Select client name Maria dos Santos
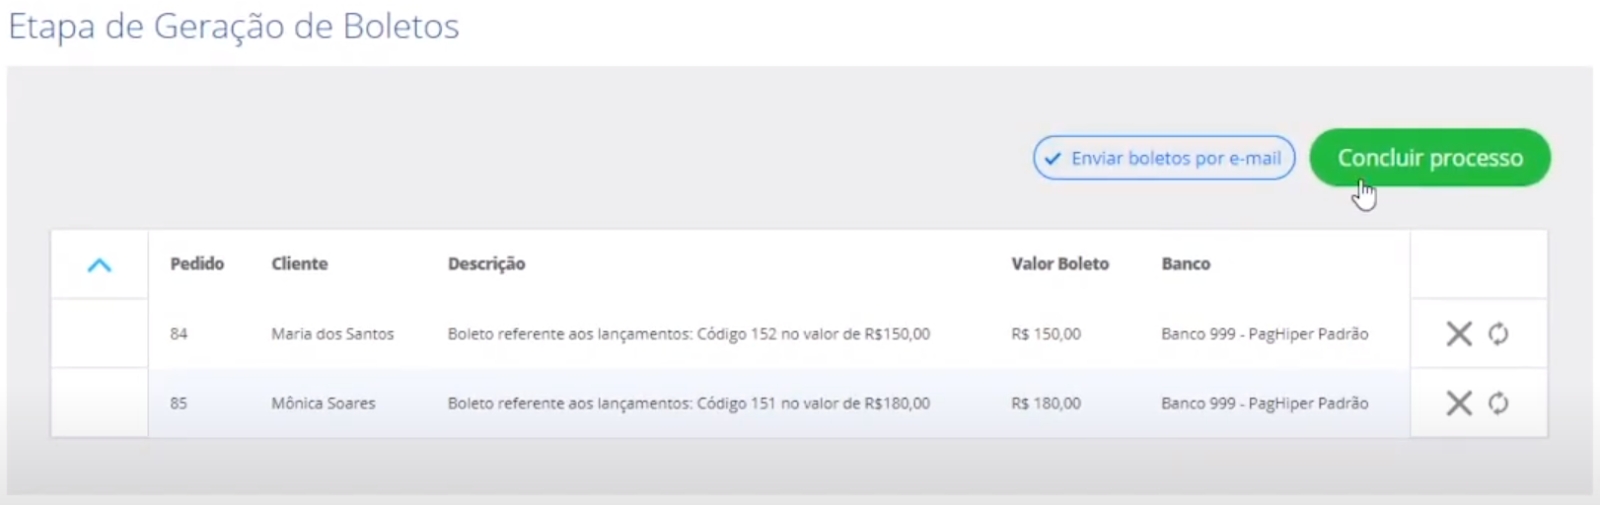 pos(332,334)
